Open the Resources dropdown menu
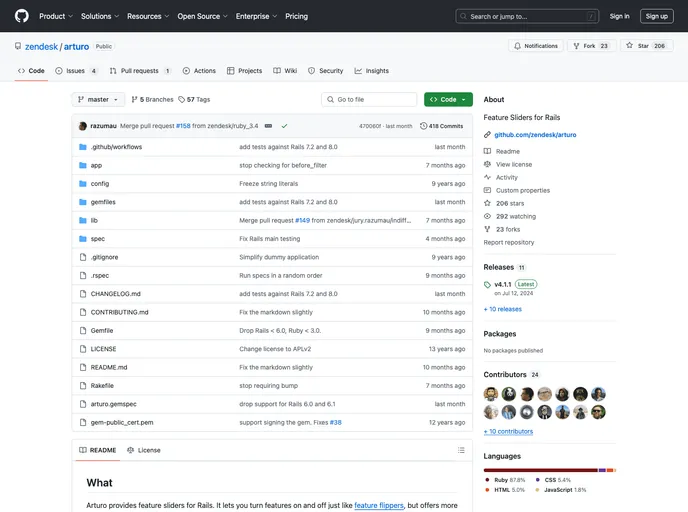 click(x=148, y=16)
